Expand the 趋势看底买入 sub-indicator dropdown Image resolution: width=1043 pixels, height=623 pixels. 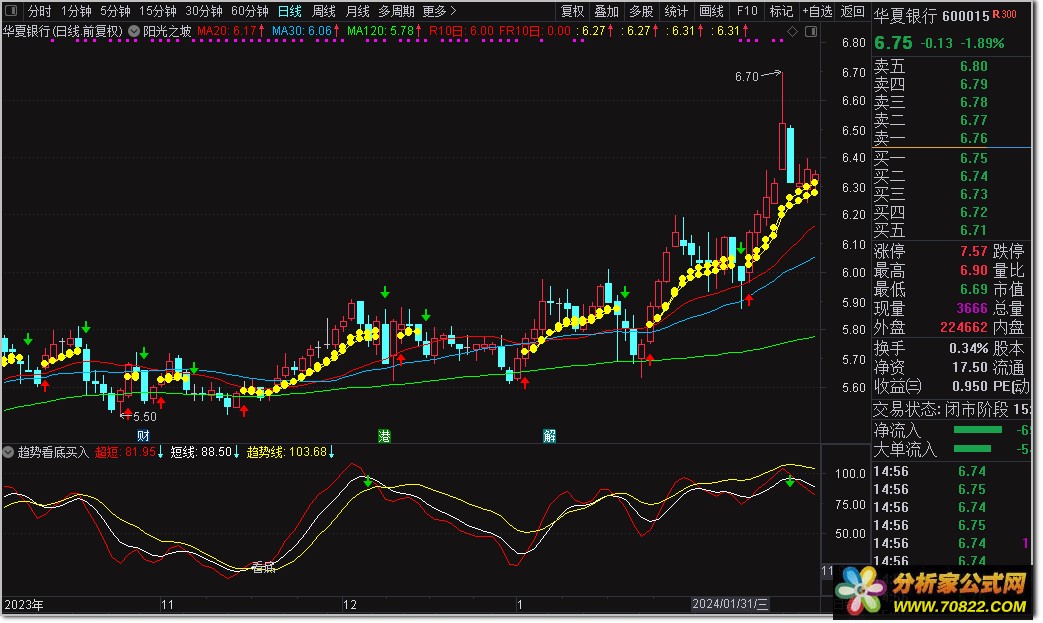8,452
